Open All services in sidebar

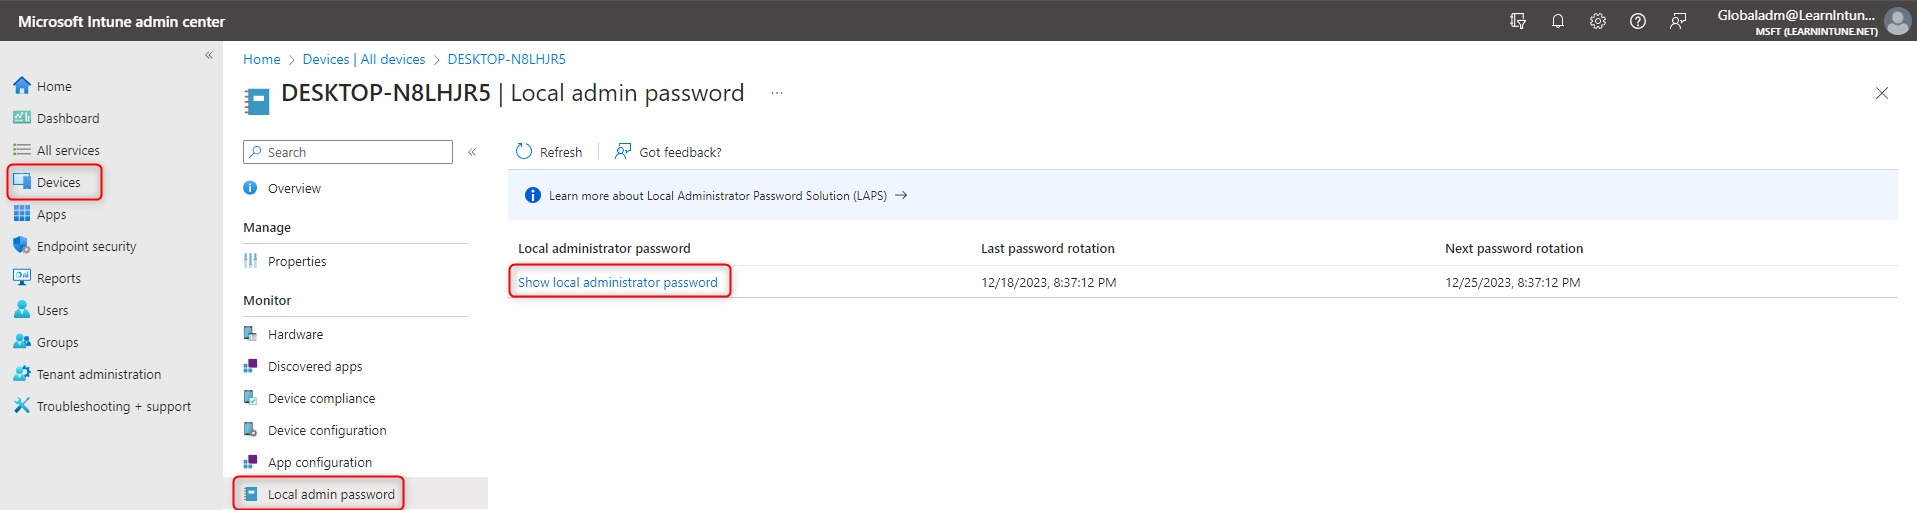68,150
